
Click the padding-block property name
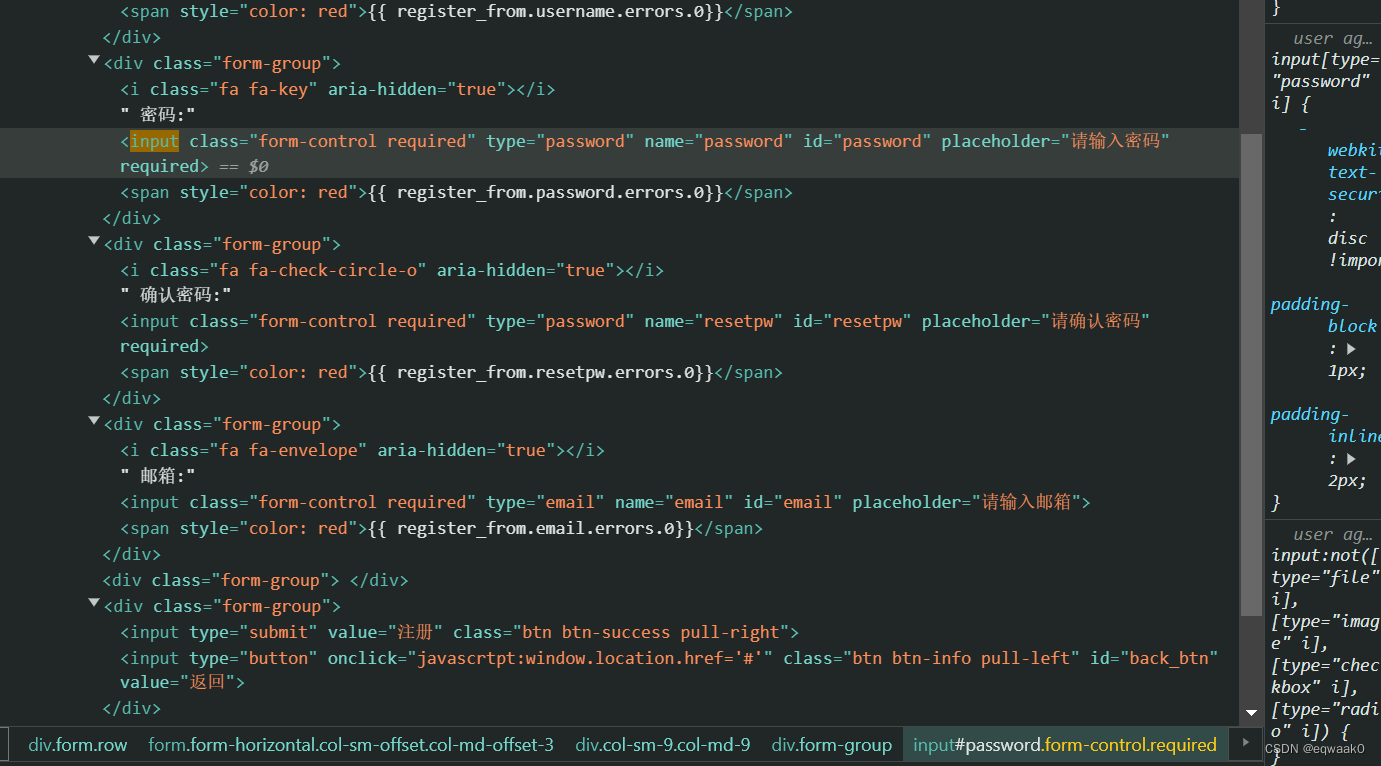coord(1323,315)
